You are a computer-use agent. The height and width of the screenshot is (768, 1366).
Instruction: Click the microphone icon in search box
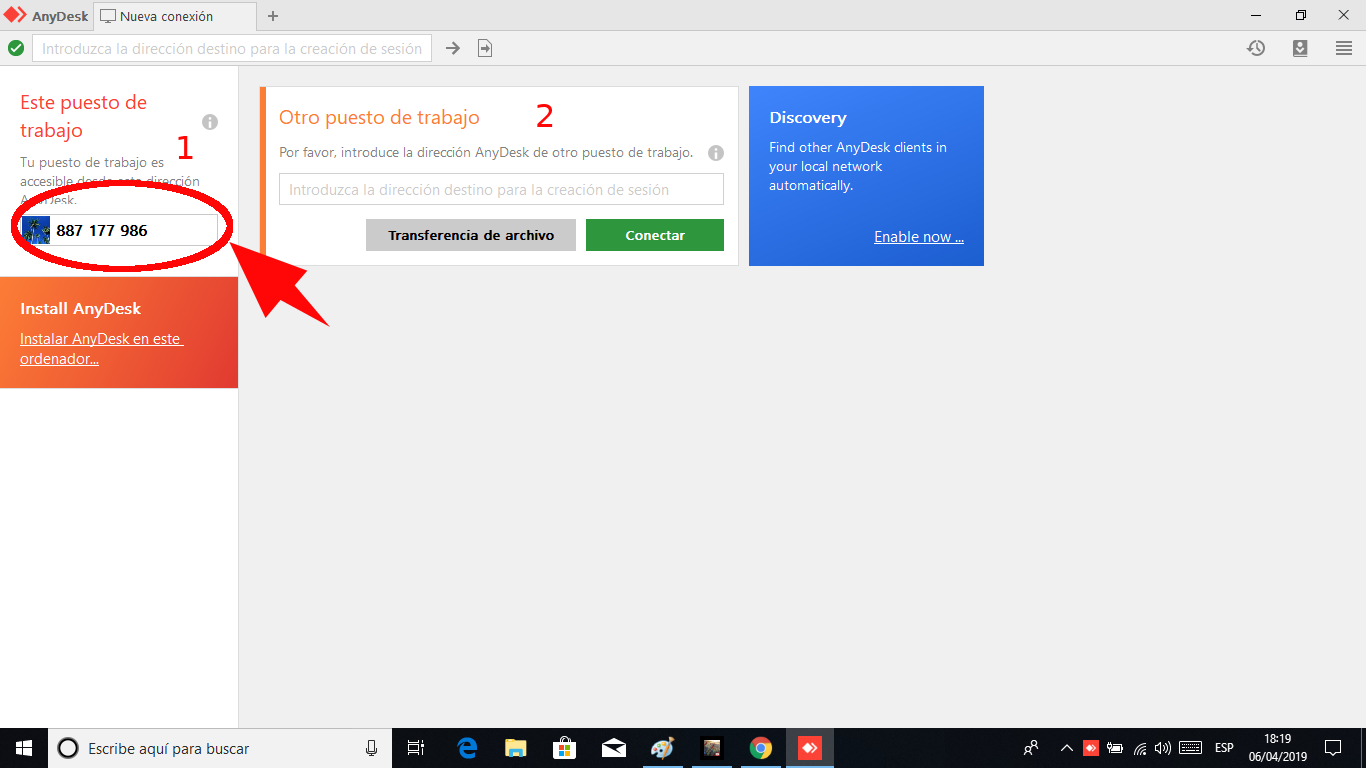[x=371, y=748]
